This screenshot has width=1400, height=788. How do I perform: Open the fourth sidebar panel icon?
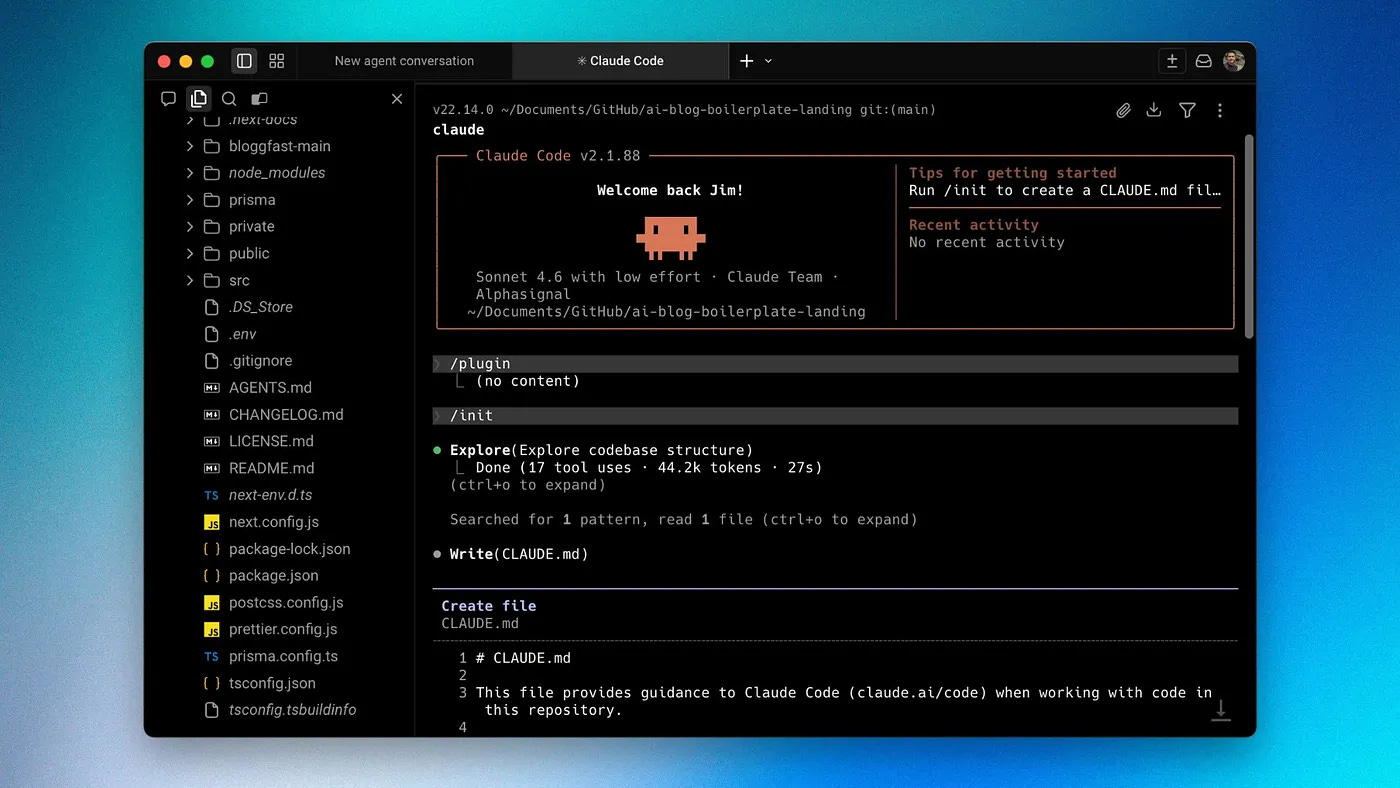click(259, 98)
